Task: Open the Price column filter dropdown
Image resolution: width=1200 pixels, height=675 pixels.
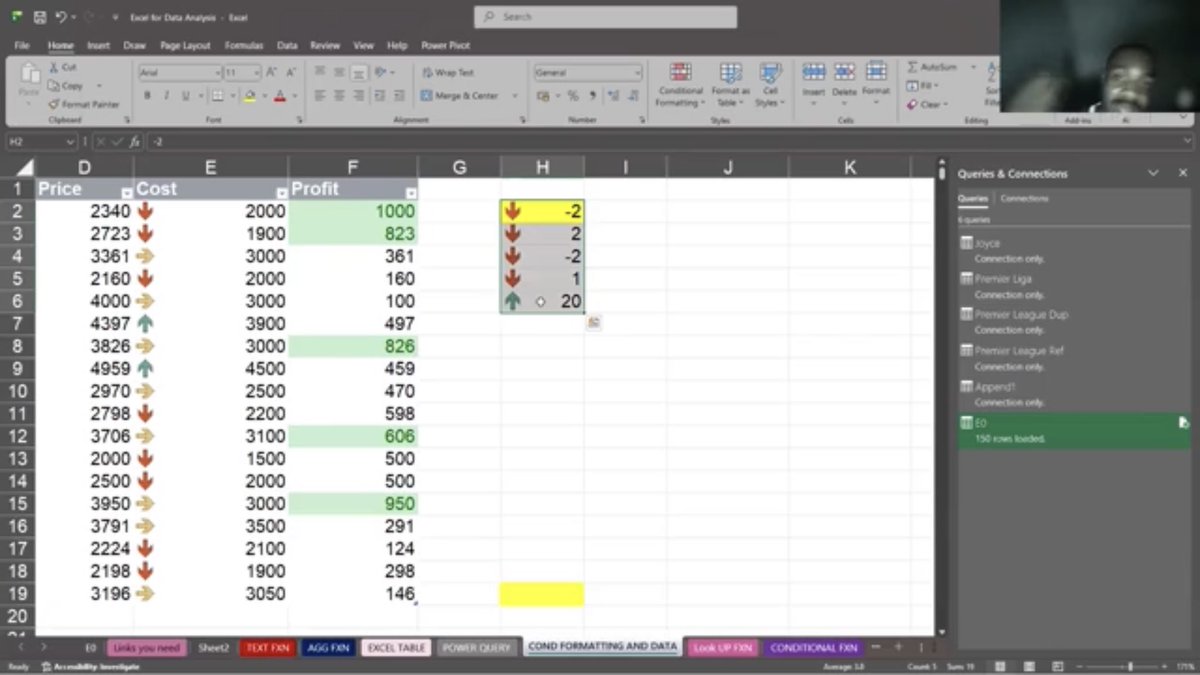Action: click(126, 192)
